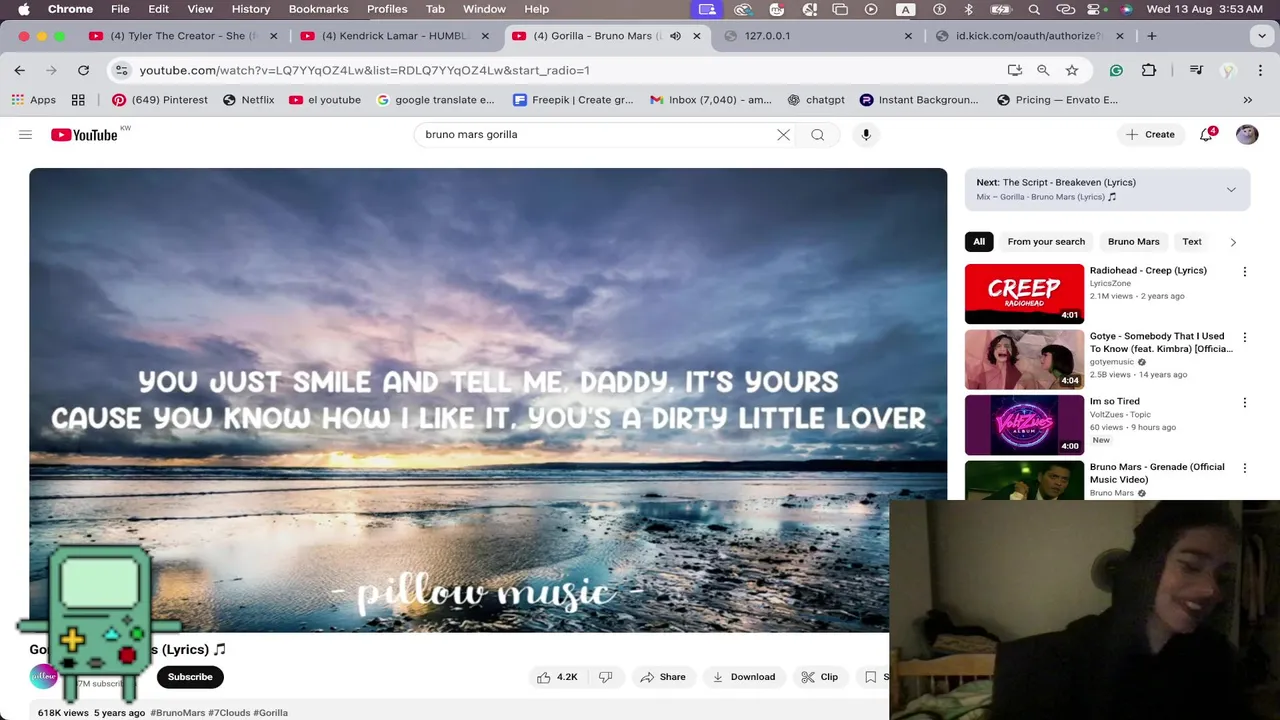Clear the search box with the X
The height and width of the screenshot is (720, 1280).
pos(783,134)
